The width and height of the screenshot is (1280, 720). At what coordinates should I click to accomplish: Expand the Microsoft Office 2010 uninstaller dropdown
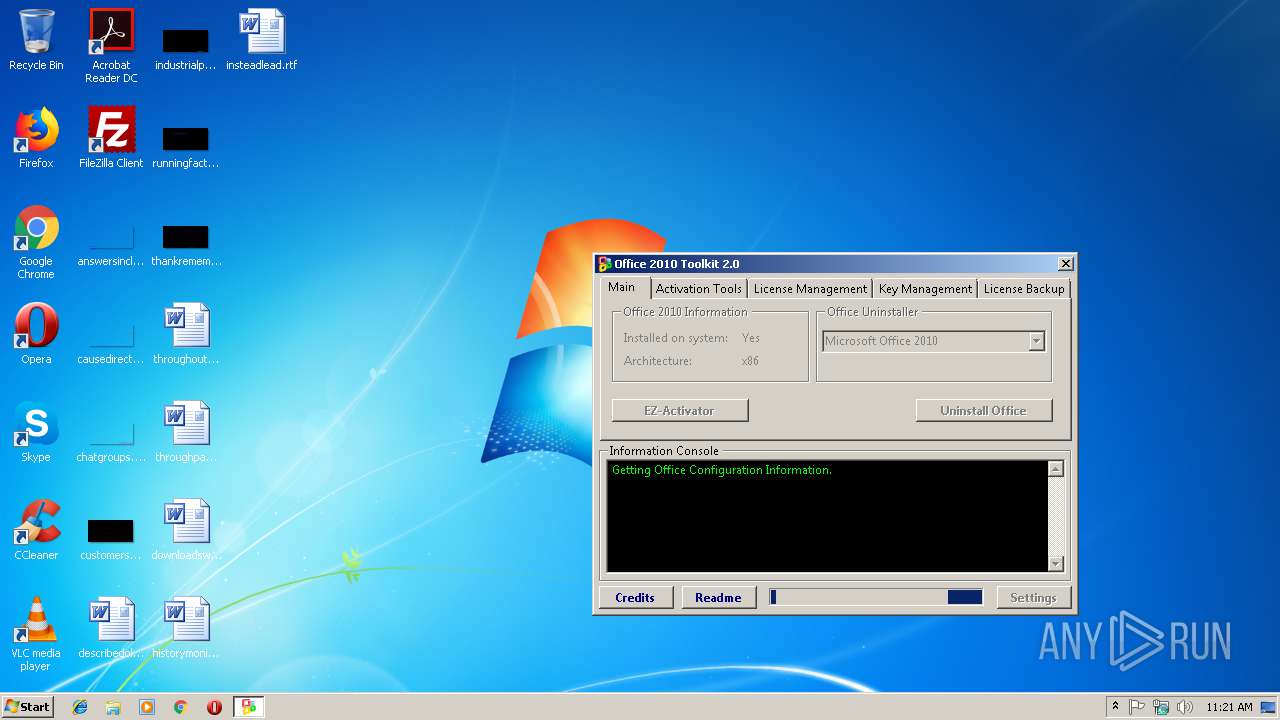pos(1036,341)
